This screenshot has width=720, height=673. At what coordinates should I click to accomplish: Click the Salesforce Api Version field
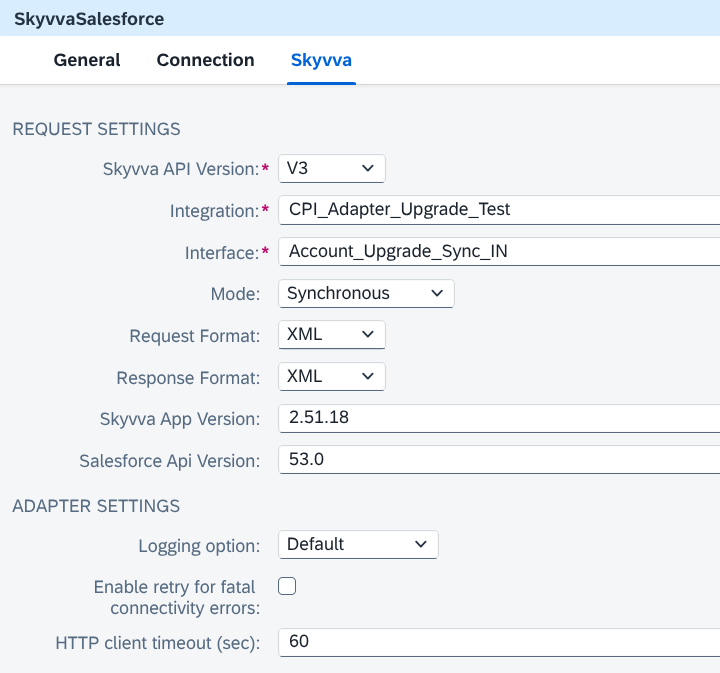(x=499, y=460)
